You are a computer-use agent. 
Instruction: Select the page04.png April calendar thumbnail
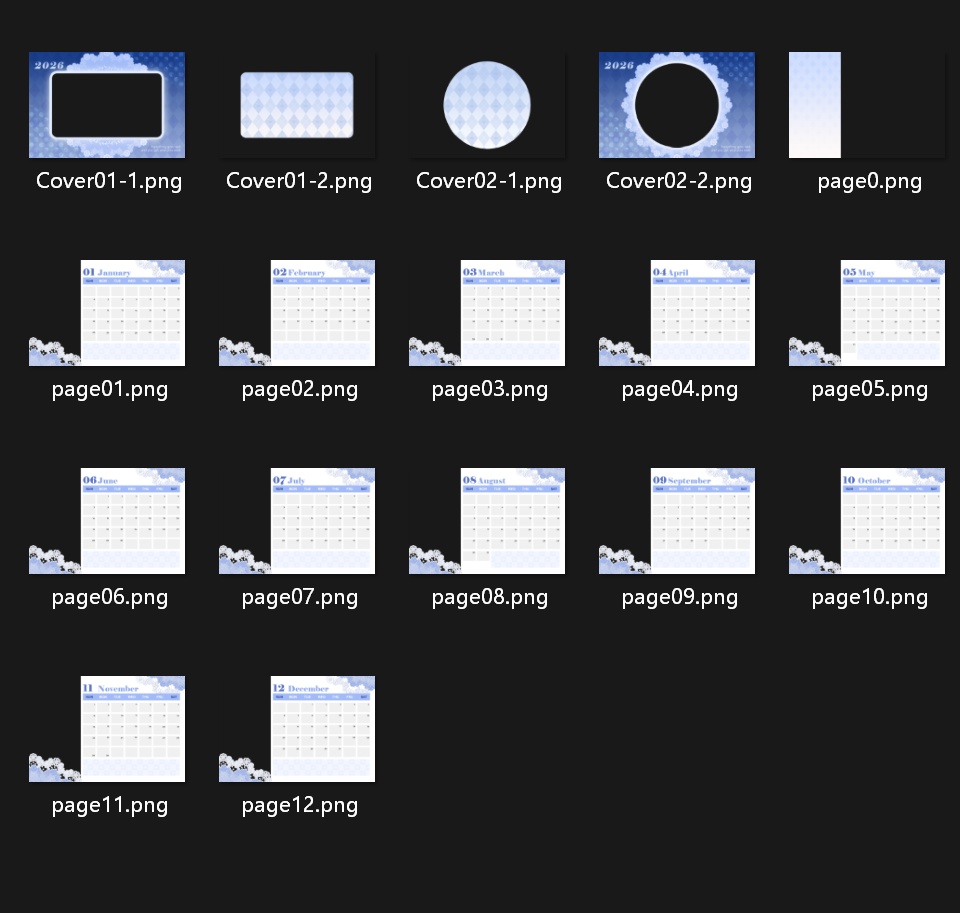[x=677, y=313]
